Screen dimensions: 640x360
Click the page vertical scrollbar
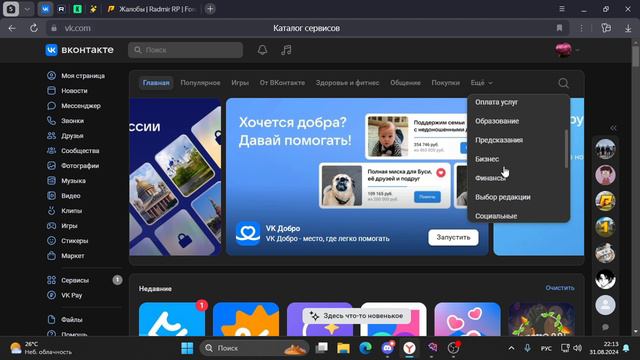(x=636, y=56)
